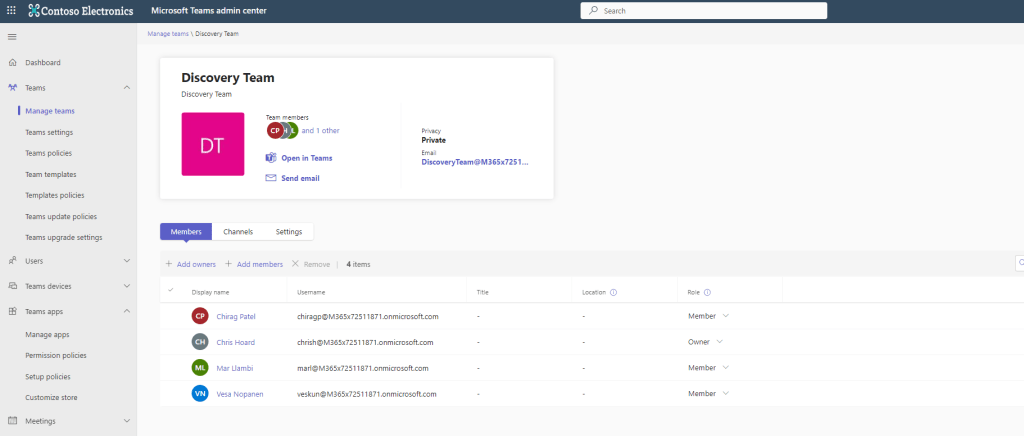Click the Add members button
The image size is (1024, 436).
pos(254,264)
